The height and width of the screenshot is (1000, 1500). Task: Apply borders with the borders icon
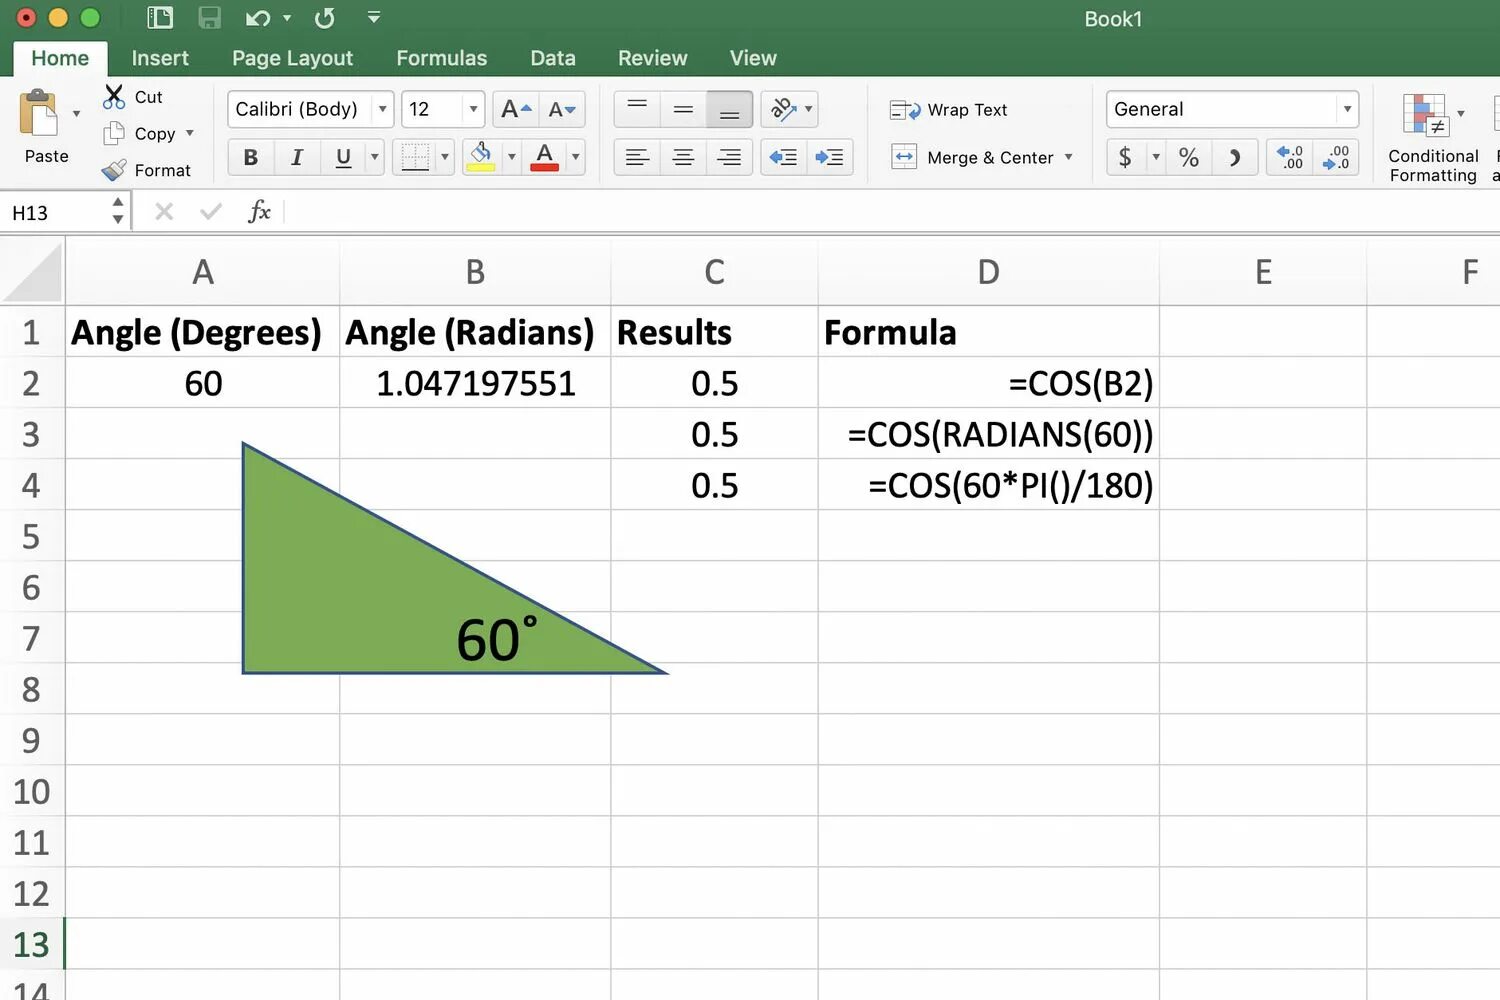click(x=415, y=157)
